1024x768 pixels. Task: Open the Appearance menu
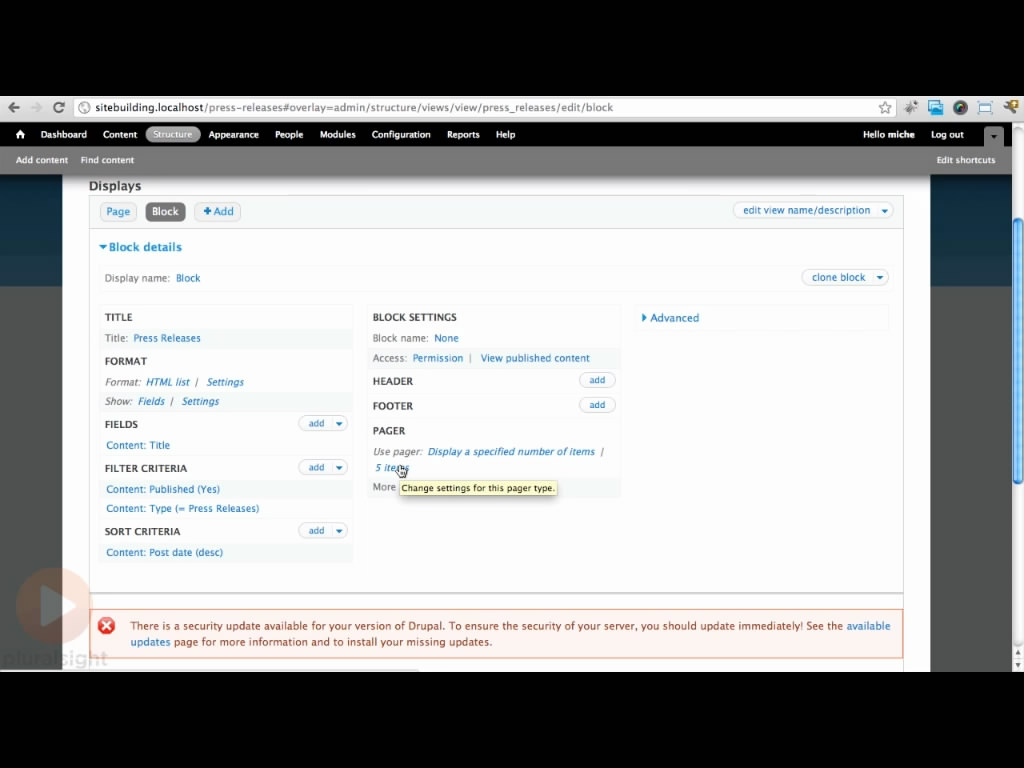[x=234, y=135]
